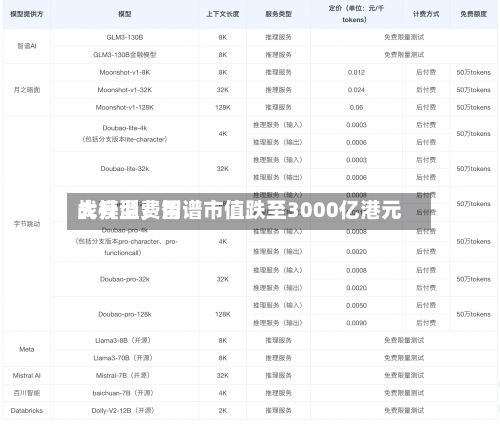Viewport: 500px width, 424px height.
Task: Select the 百川智能 provider cell
Action: [x=27, y=393]
